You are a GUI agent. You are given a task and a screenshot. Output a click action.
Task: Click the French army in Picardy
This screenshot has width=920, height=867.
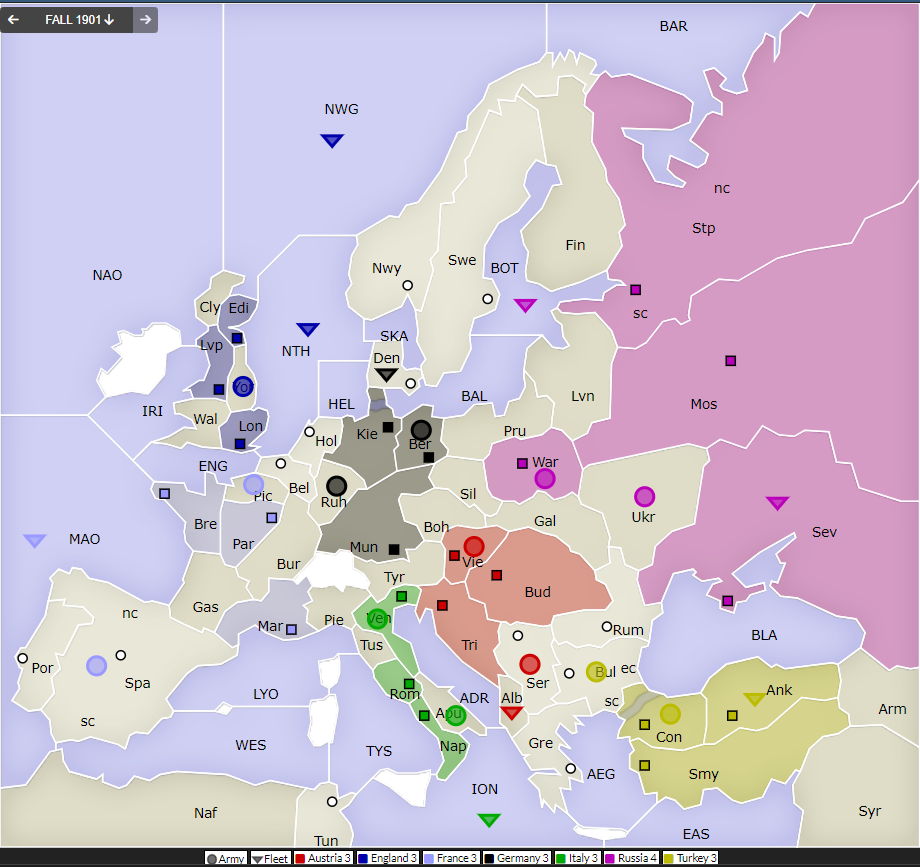click(x=253, y=485)
